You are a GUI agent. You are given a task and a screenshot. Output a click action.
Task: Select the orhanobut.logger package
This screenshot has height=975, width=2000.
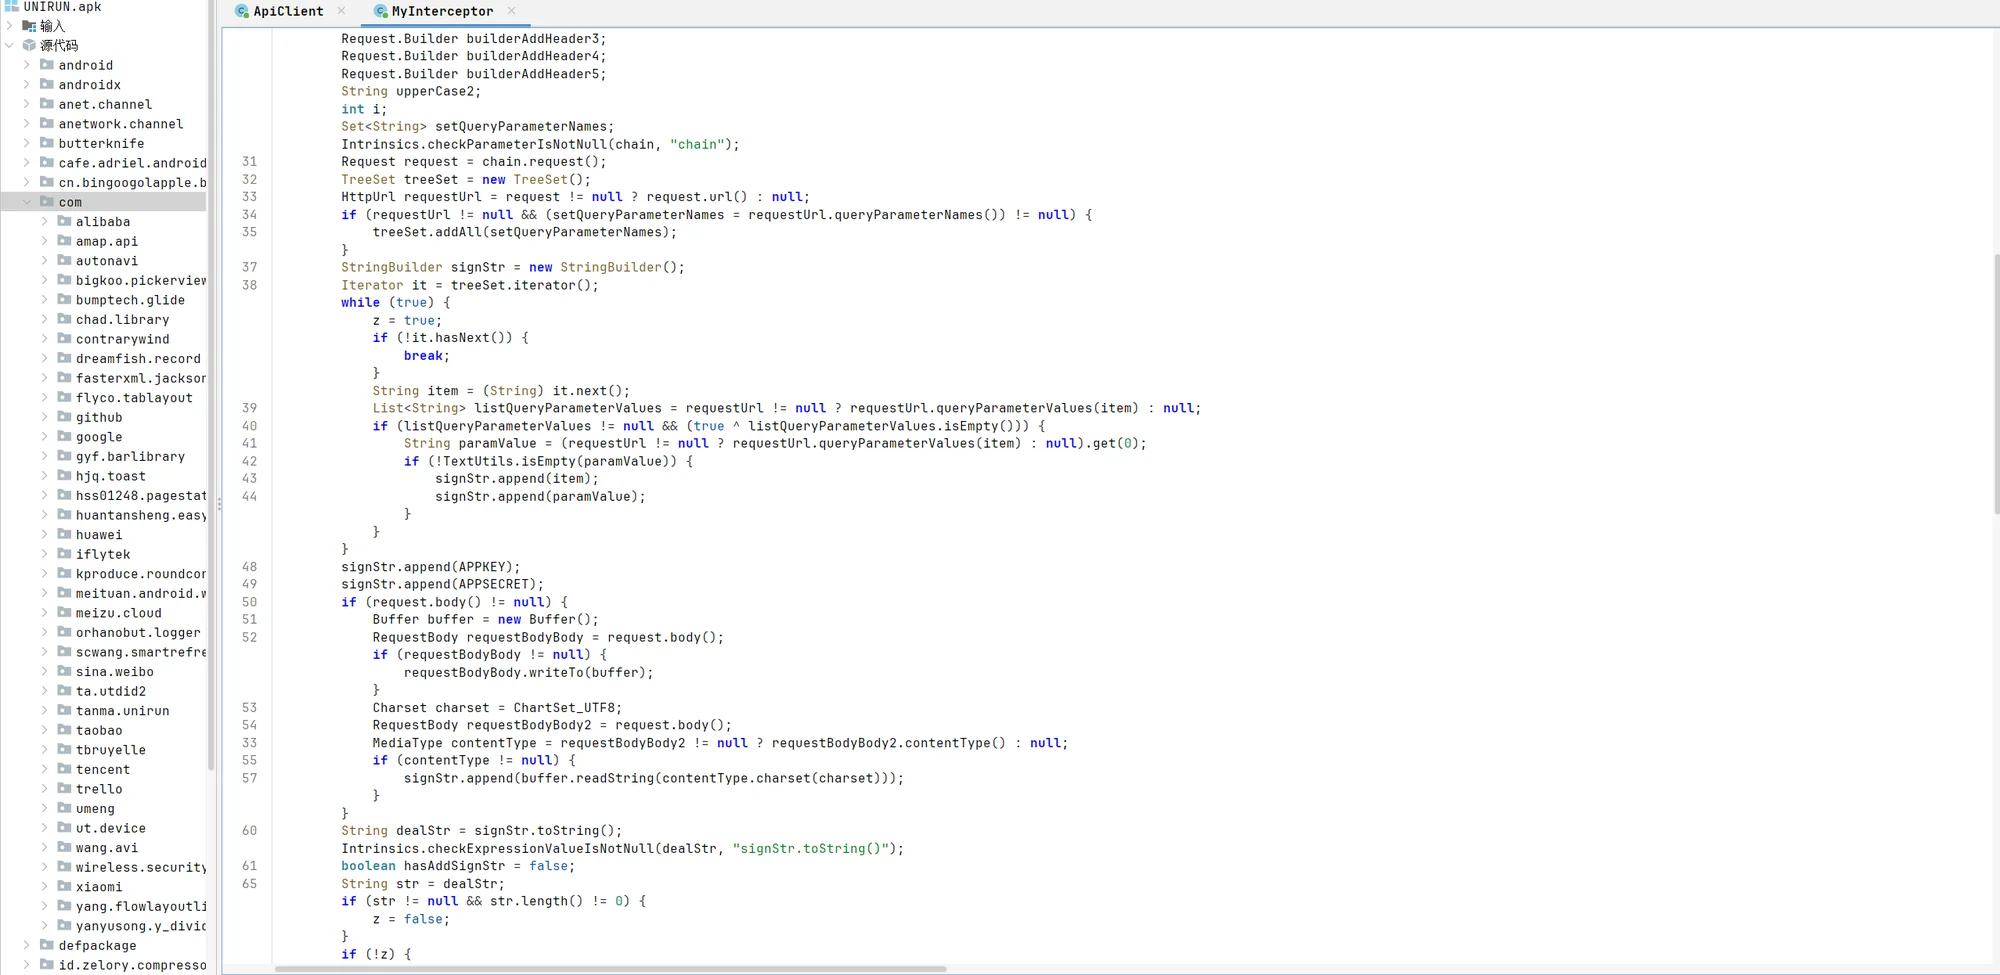click(x=138, y=632)
